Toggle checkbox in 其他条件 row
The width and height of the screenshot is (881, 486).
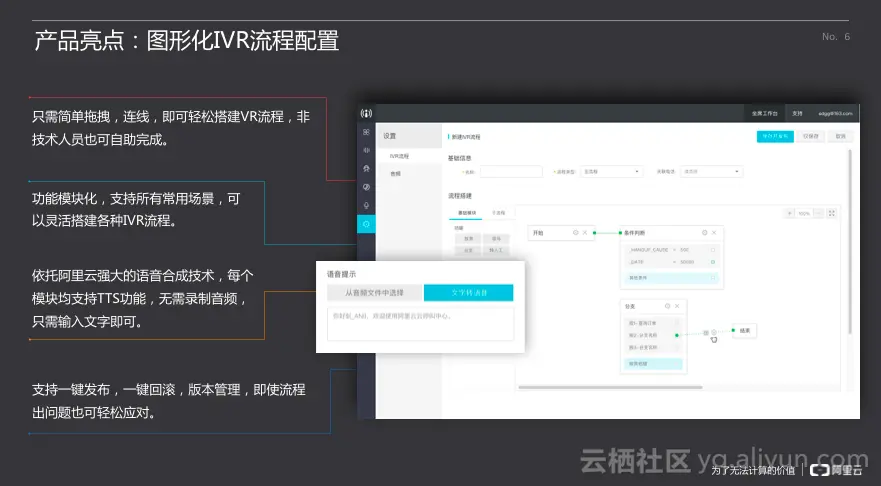pyautogui.click(x=713, y=278)
